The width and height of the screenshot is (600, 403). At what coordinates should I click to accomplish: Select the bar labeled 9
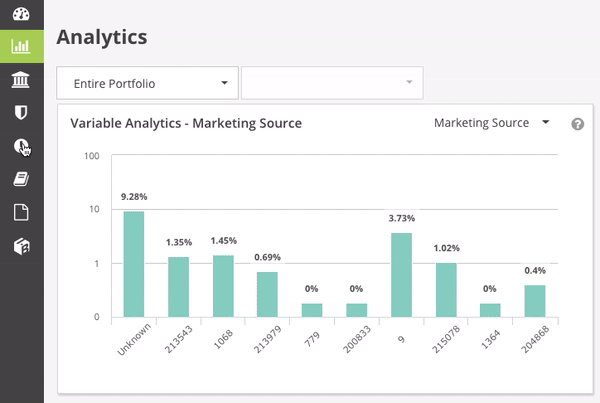coord(401,275)
